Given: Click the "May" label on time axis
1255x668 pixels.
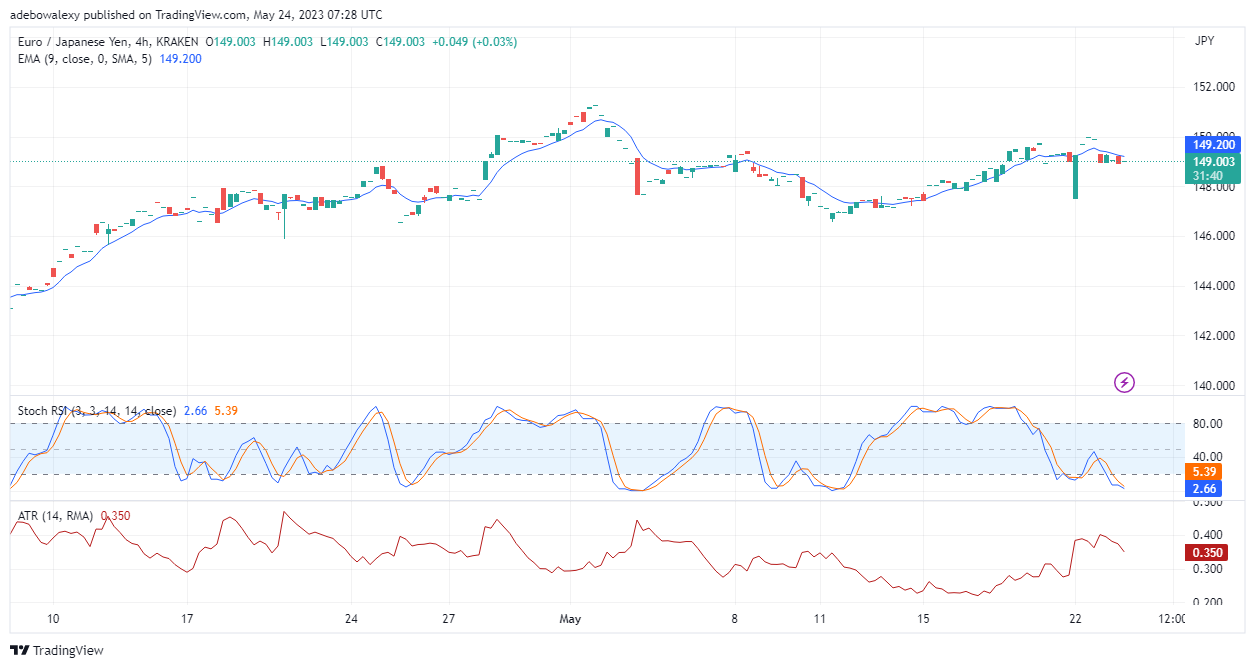Looking at the screenshot, I should (x=569, y=619).
